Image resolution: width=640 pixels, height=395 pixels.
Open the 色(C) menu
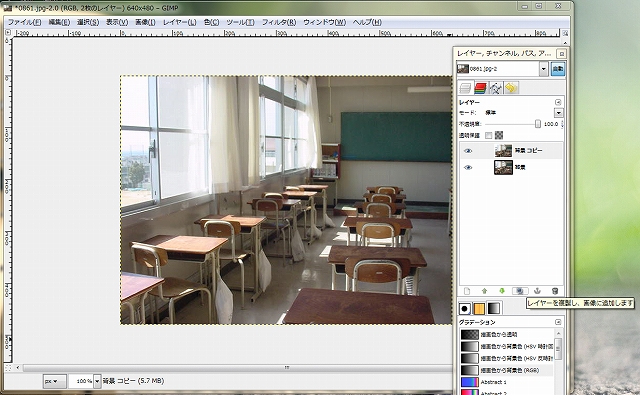(x=211, y=22)
